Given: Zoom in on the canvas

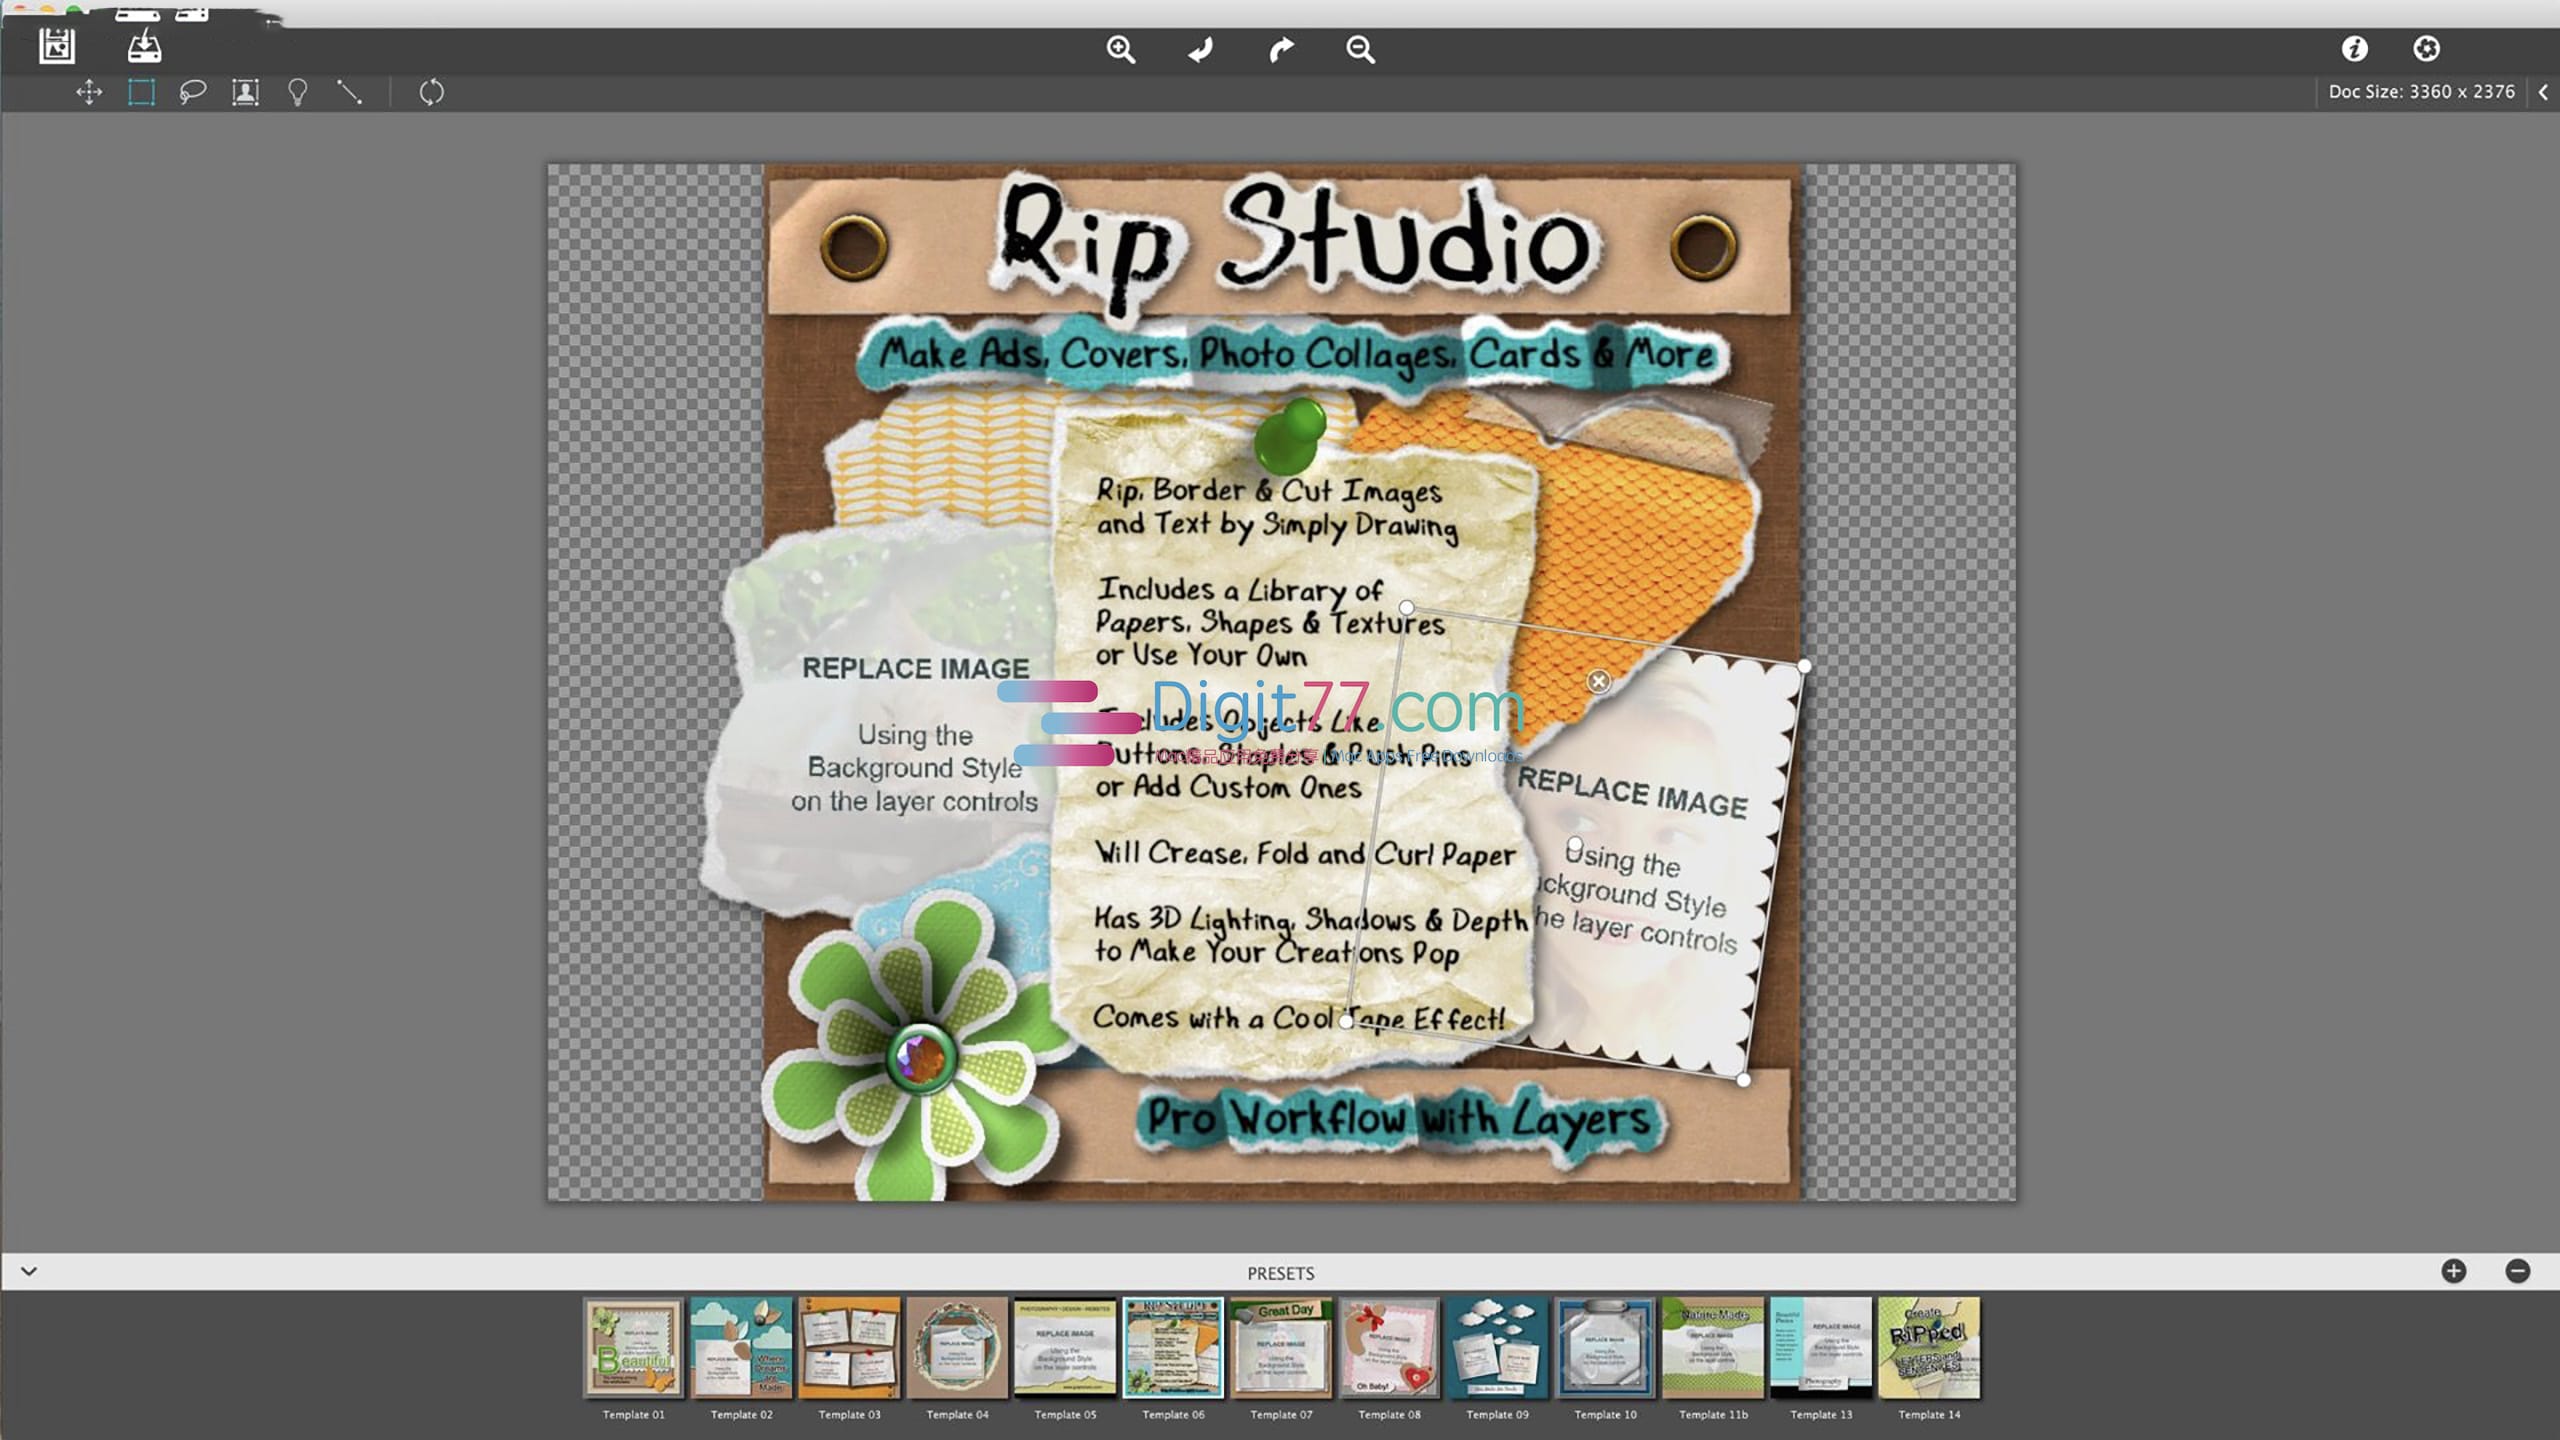Looking at the screenshot, I should coord(1121,49).
